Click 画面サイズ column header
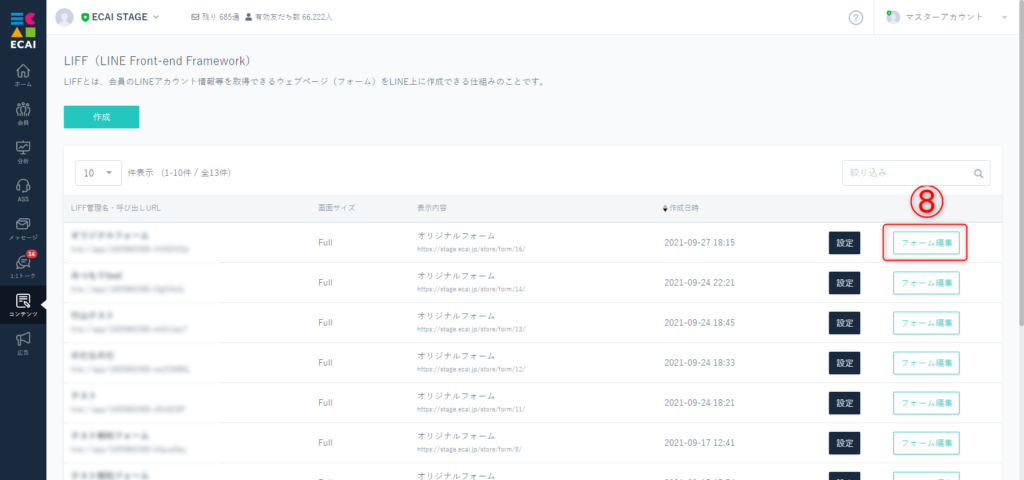1024x480 pixels. coord(336,208)
